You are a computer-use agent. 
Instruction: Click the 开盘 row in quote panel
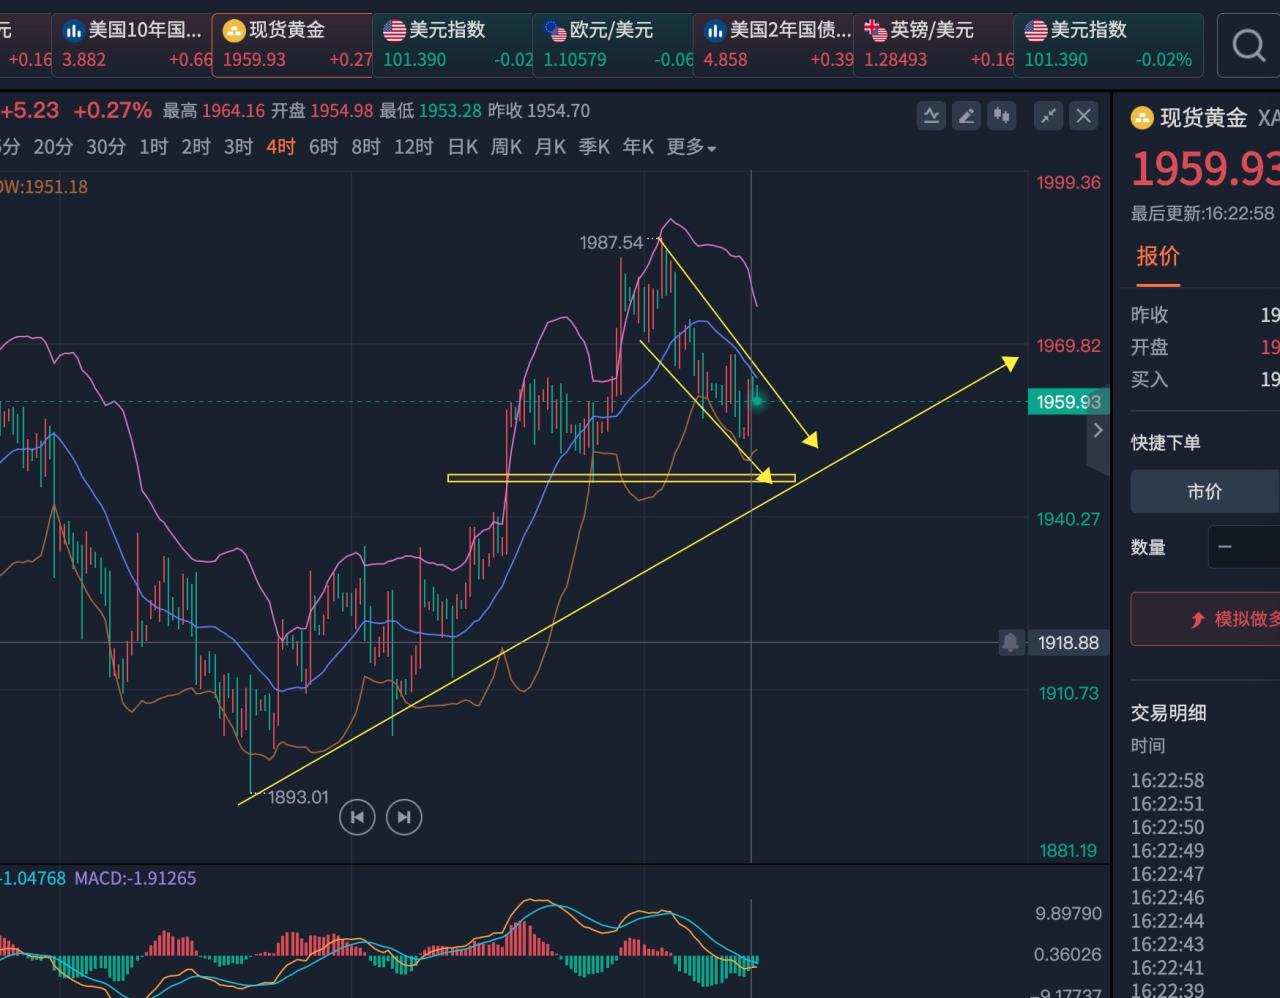coord(1205,347)
